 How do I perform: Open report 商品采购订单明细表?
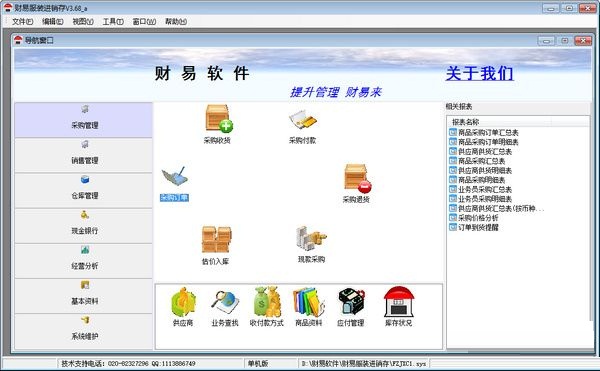pos(484,142)
